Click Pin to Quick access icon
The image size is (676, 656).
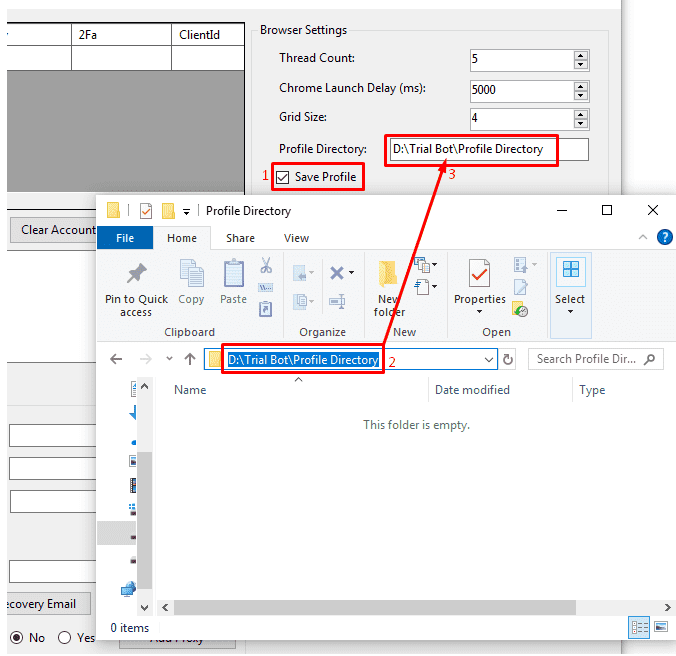coord(137,273)
